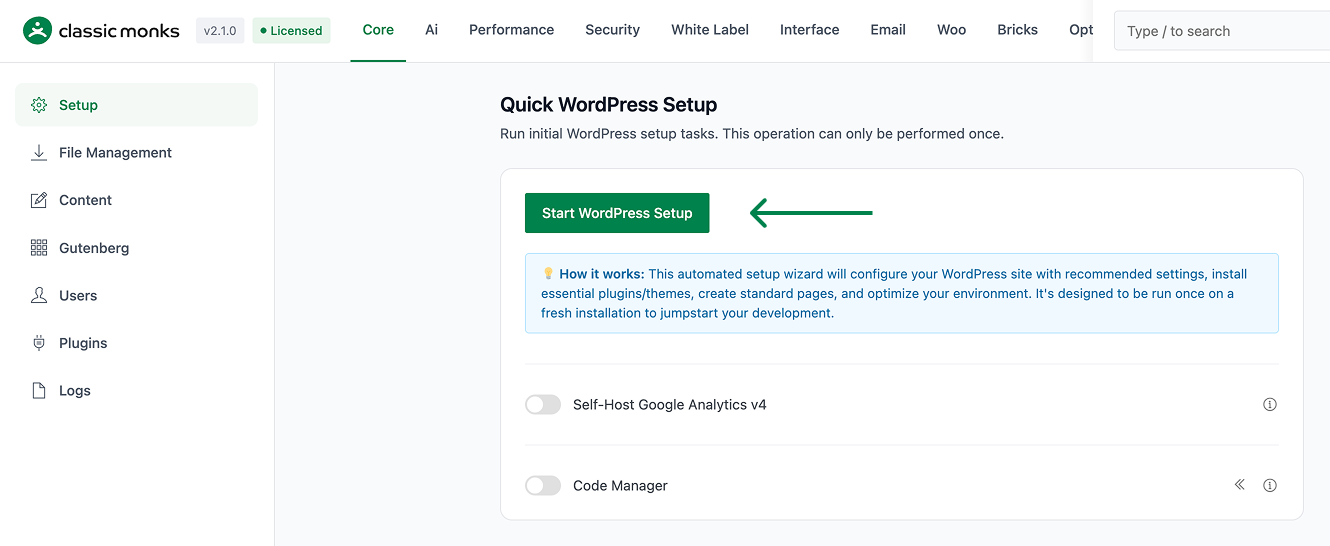Click the Content edit pencil icon
The height and width of the screenshot is (546, 1330).
click(39, 200)
